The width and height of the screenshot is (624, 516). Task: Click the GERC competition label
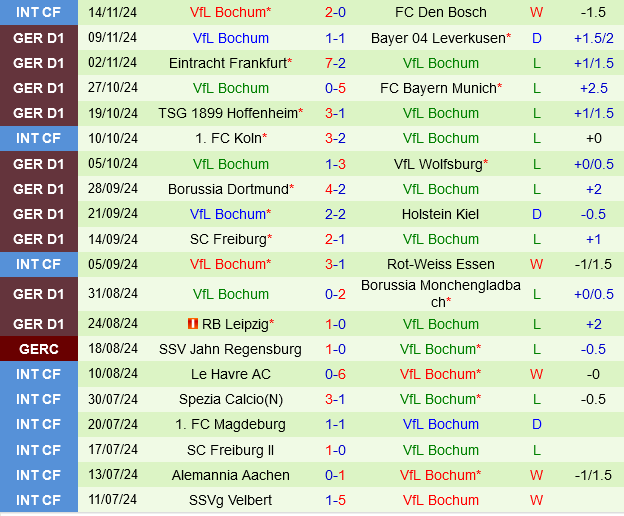[39, 349]
